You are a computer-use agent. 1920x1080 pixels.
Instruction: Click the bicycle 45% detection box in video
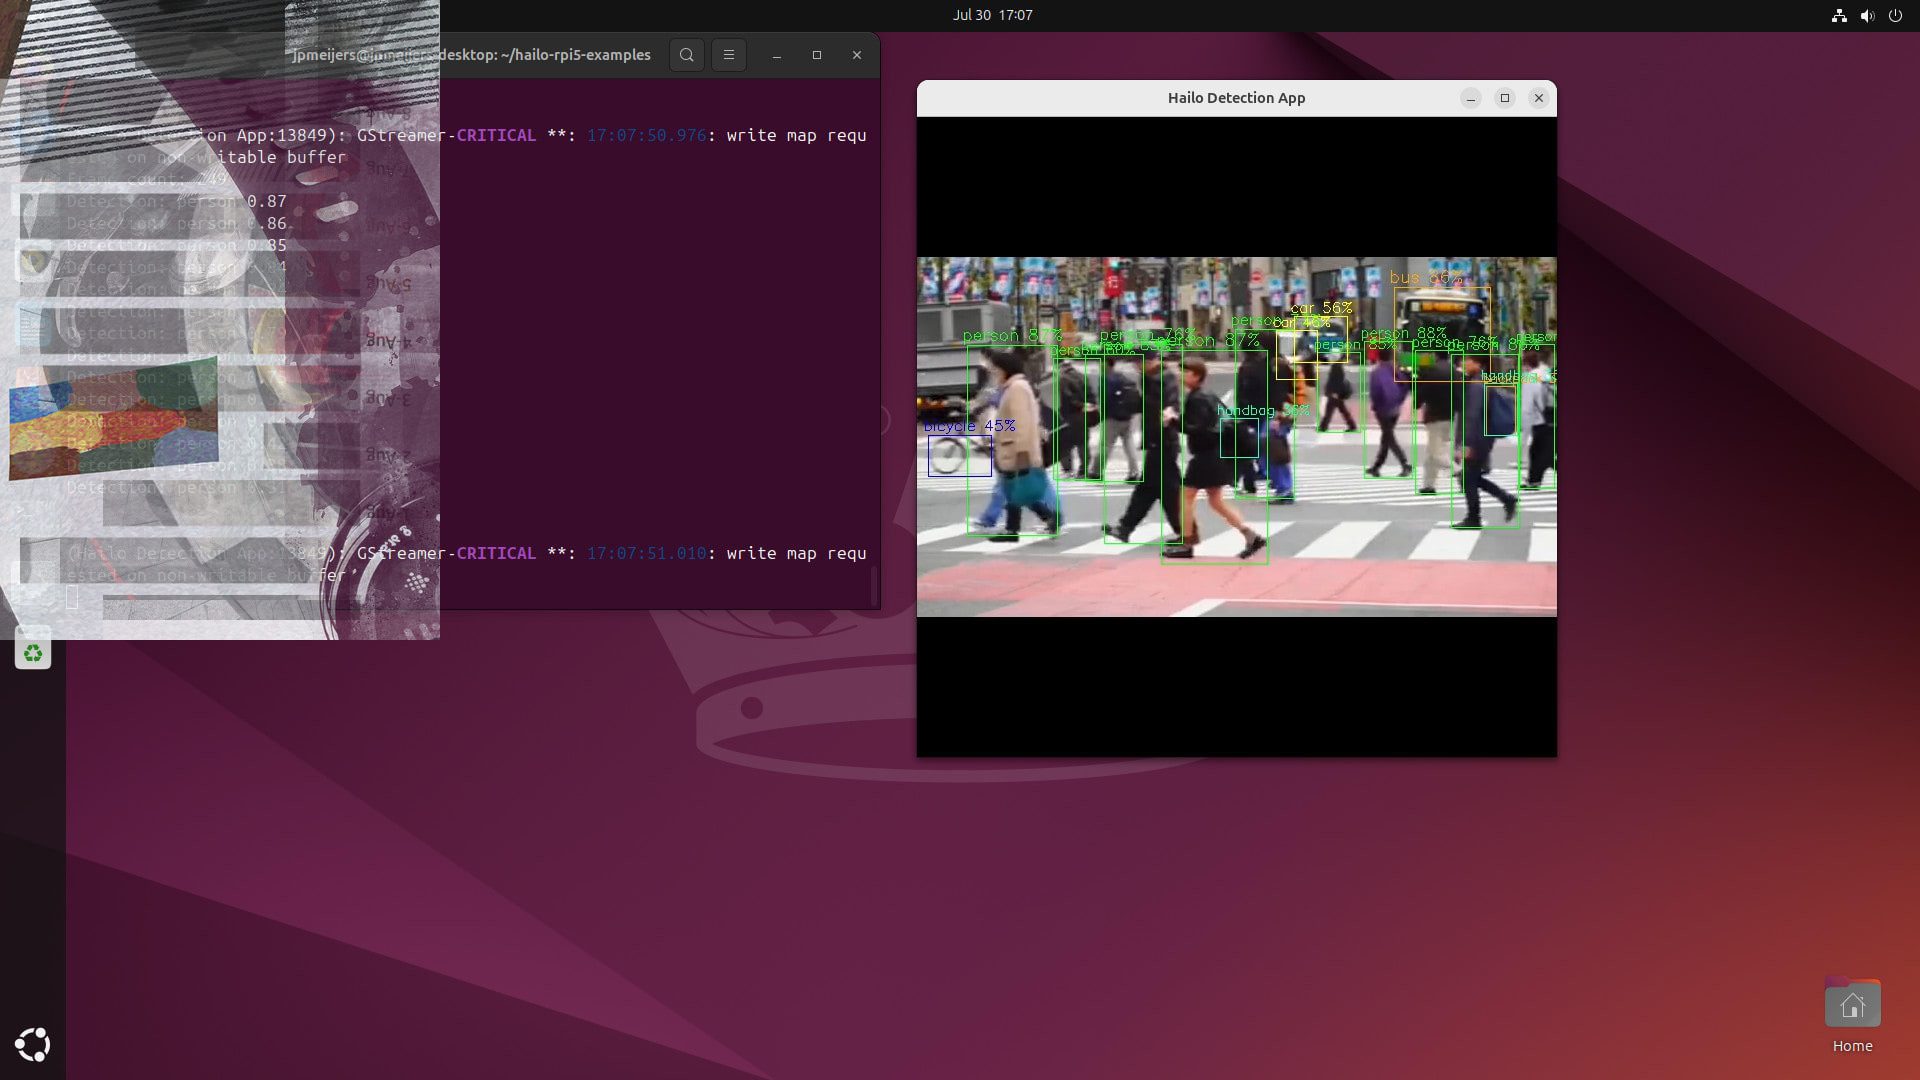coord(959,456)
